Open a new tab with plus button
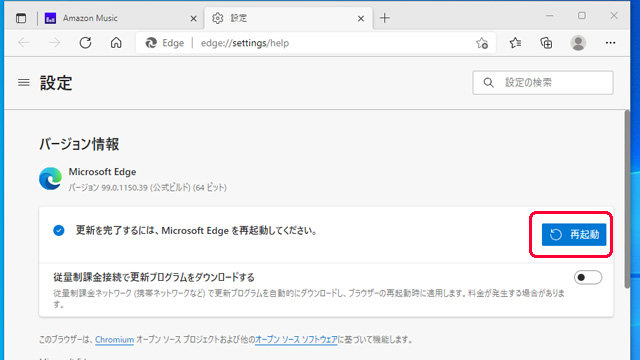Viewport: 640px width, 360px height. [x=384, y=18]
